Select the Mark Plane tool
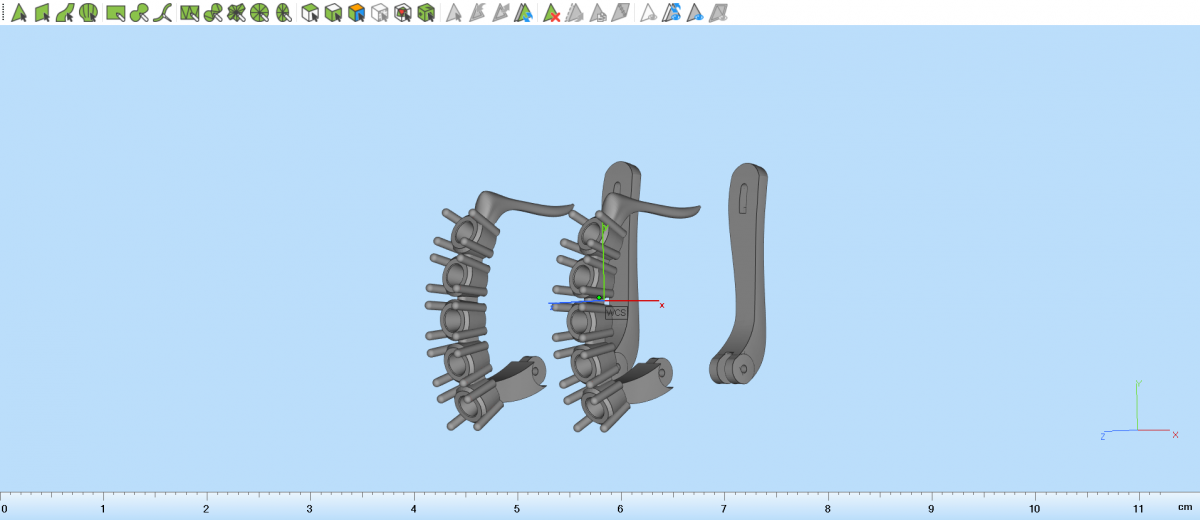 (x=42, y=13)
